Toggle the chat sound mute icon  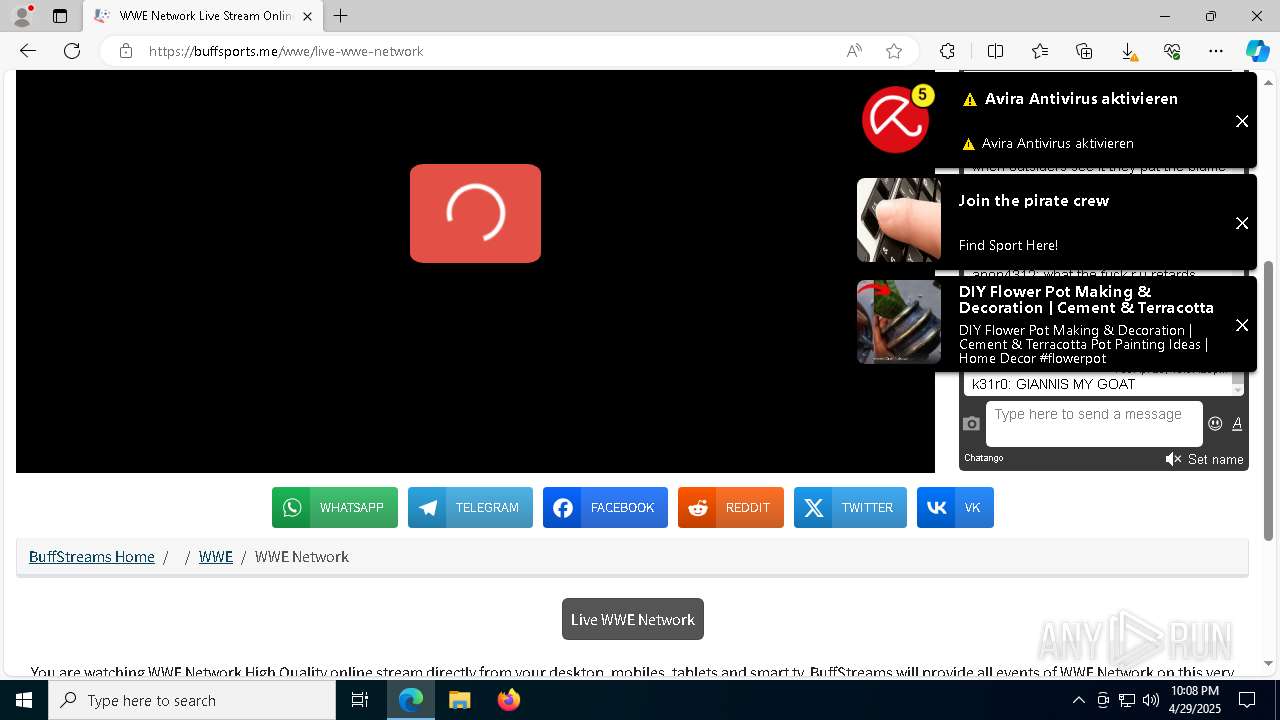pyautogui.click(x=1173, y=459)
